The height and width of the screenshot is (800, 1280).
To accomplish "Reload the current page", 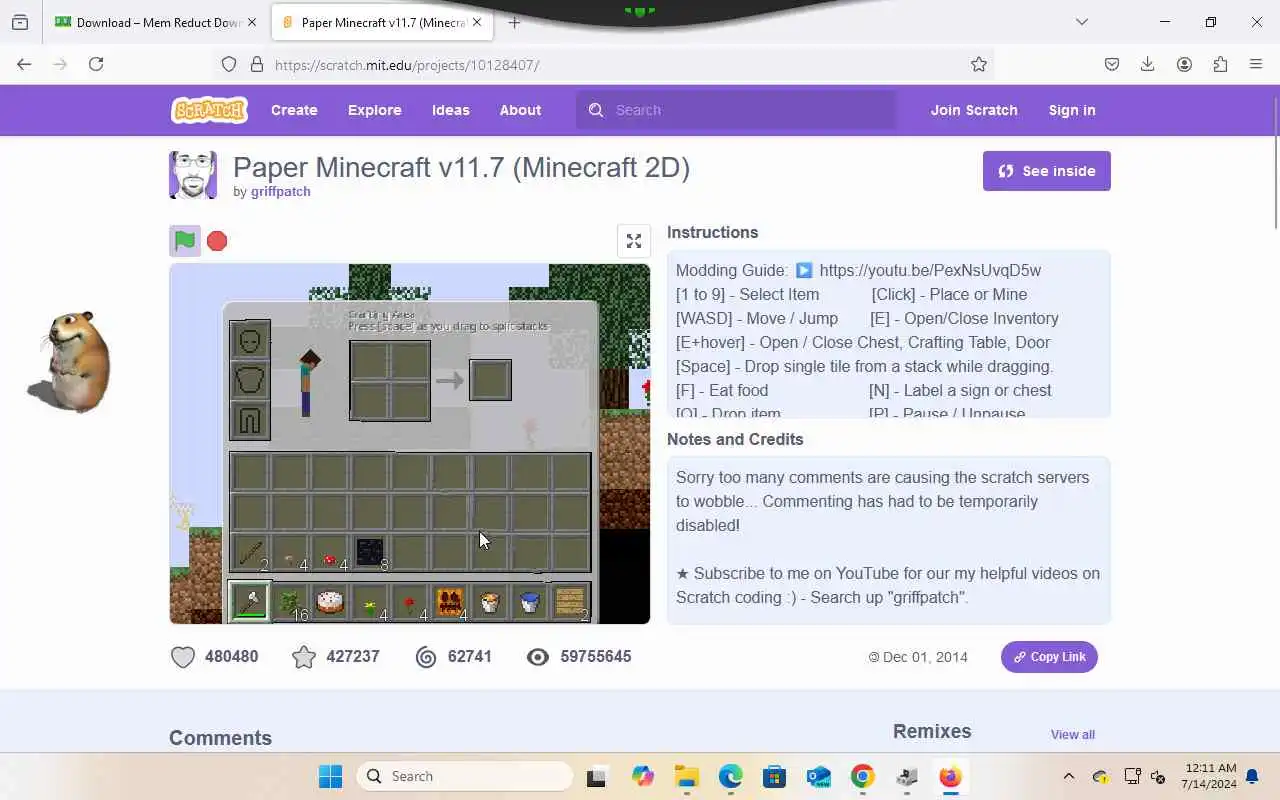I will point(96,64).
